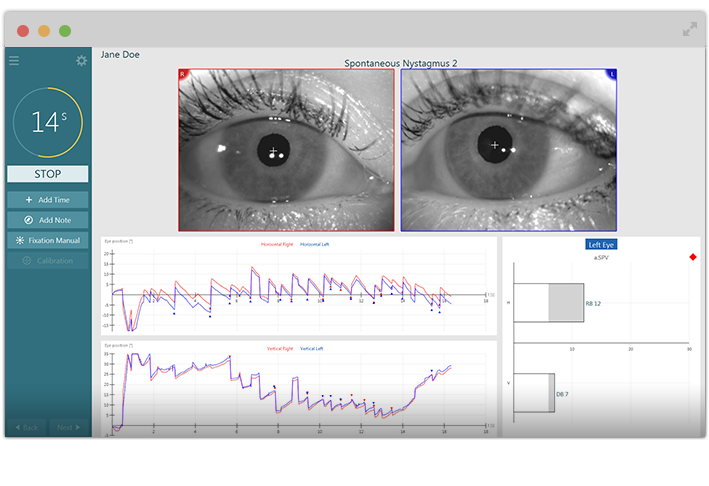Go to Next test
The width and height of the screenshot is (709, 486).
(x=69, y=427)
